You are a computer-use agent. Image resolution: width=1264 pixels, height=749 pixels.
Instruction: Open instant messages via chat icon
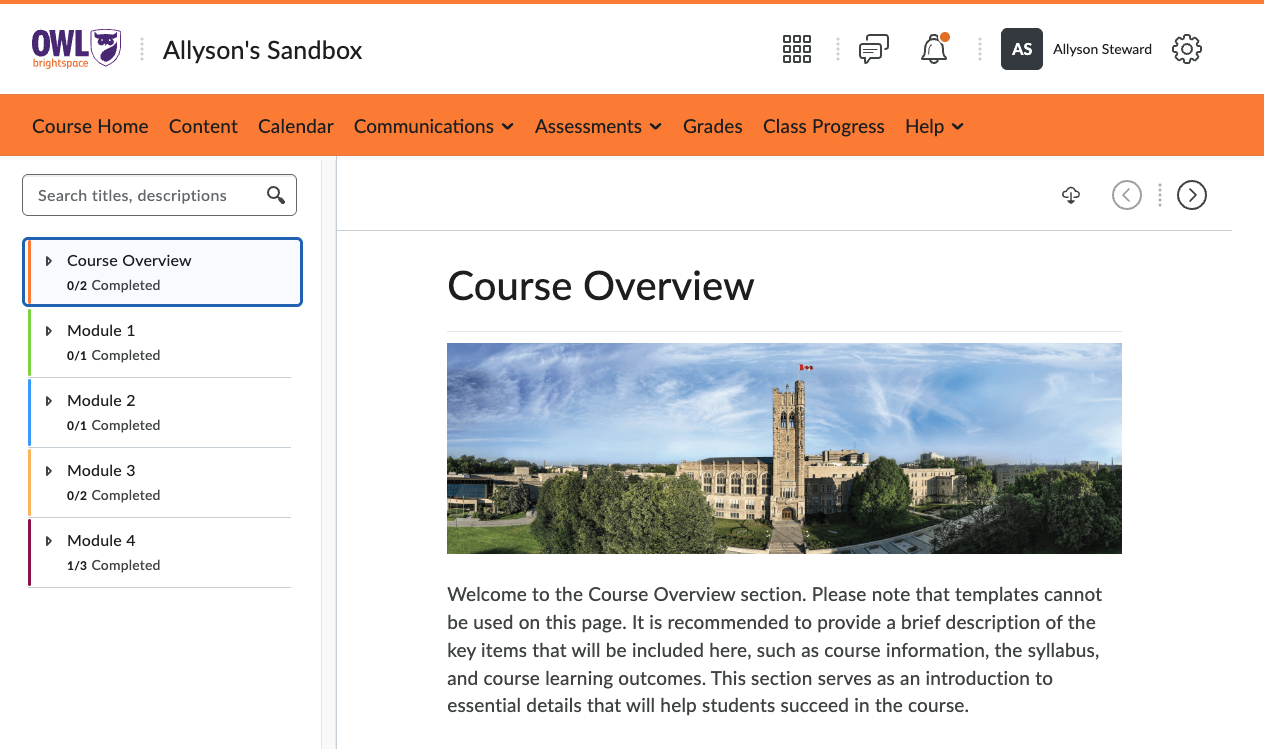873,48
